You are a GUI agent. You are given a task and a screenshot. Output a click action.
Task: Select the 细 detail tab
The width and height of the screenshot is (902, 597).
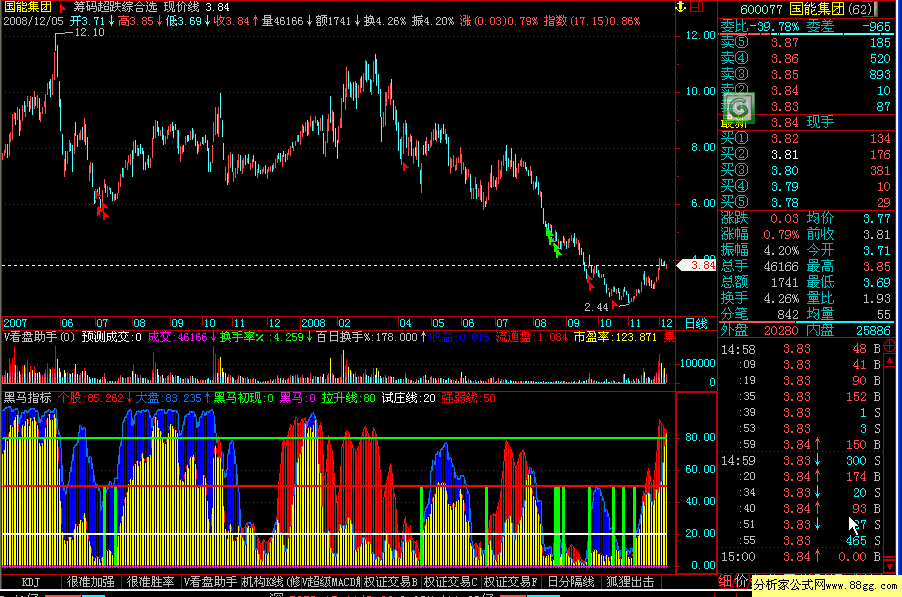pos(727,581)
